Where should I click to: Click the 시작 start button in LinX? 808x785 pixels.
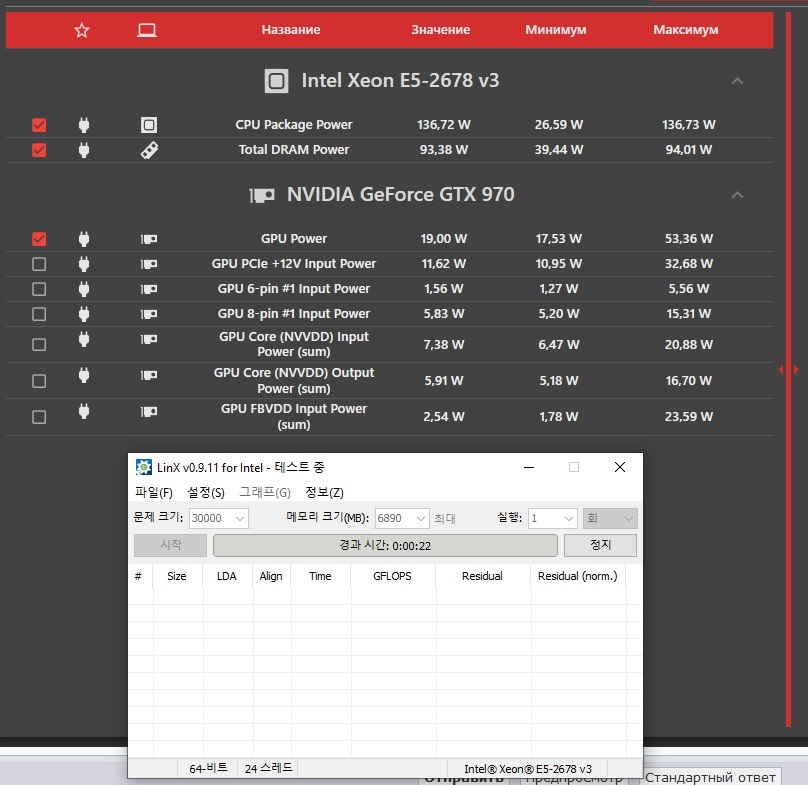point(171,545)
